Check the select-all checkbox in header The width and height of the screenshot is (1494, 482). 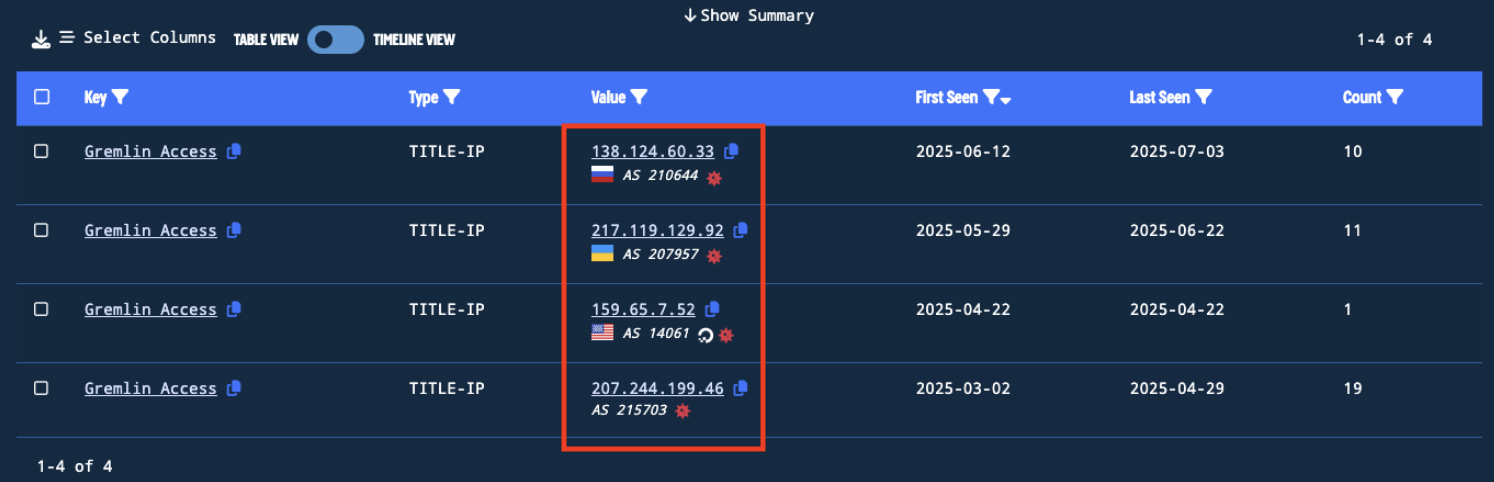41,97
